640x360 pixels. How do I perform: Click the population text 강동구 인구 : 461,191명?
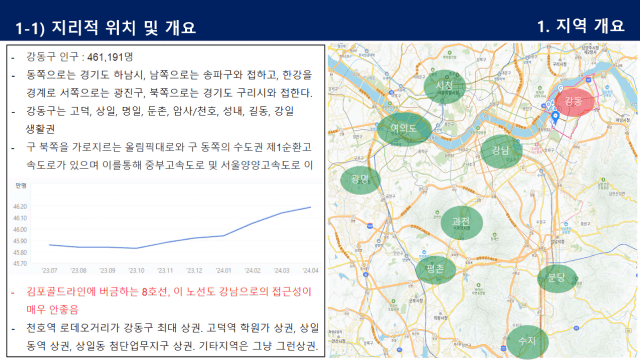click(80, 57)
